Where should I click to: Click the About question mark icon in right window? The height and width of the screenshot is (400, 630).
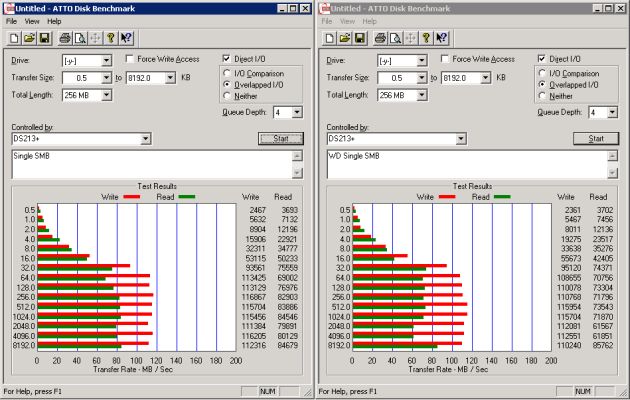[x=426, y=38]
